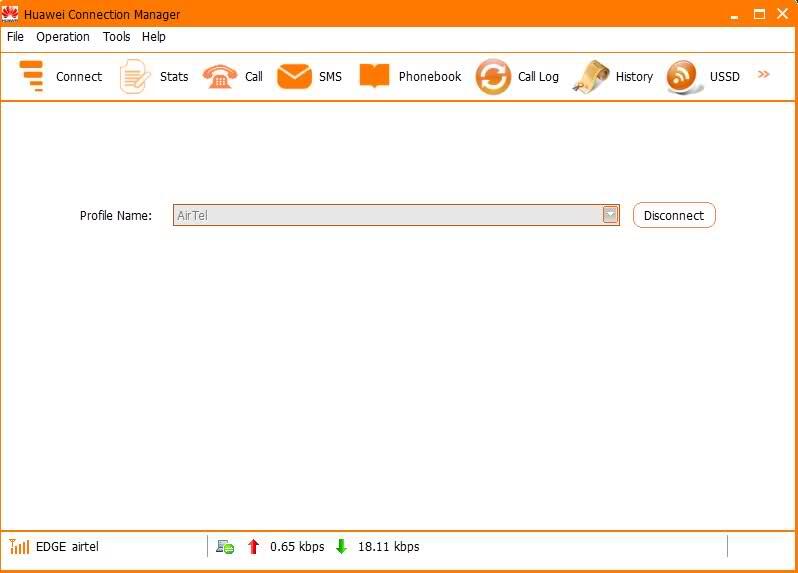Expand the Profile Name dropdown arrow

coord(610,215)
